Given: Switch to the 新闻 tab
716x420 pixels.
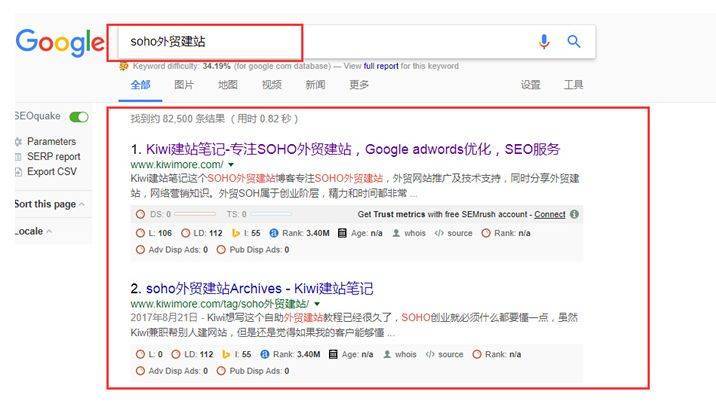Looking at the screenshot, I should pyautogui.click(x=315, y=85).
